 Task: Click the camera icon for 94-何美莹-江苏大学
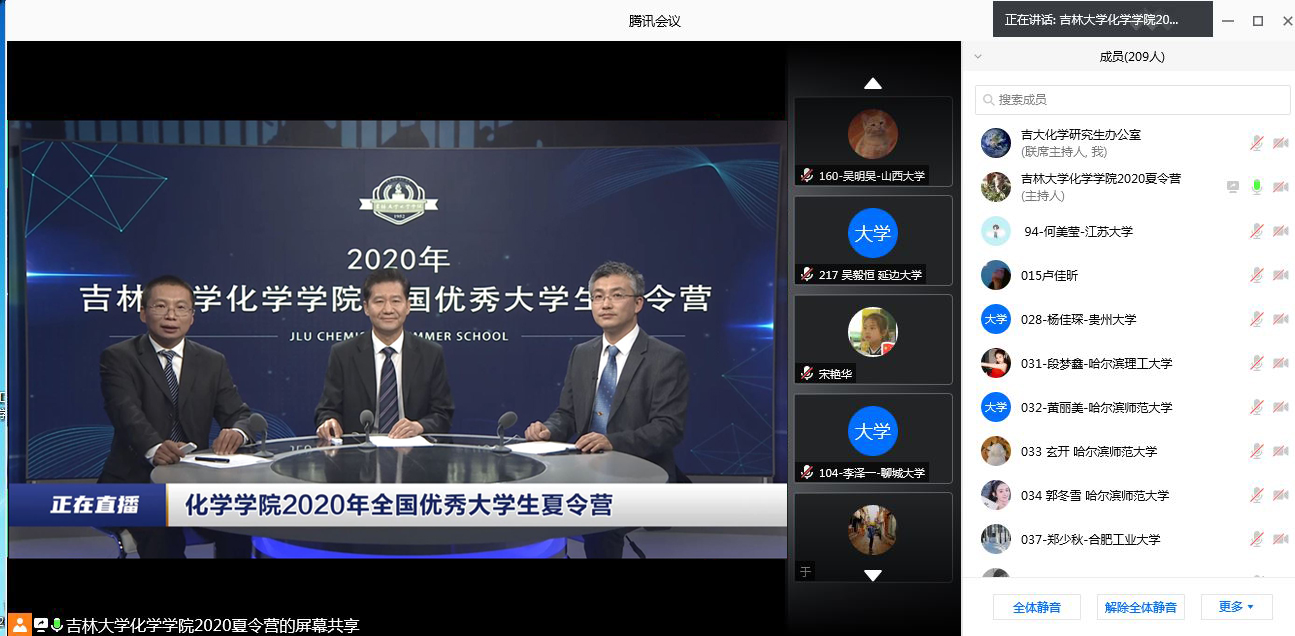(1280, 231)
